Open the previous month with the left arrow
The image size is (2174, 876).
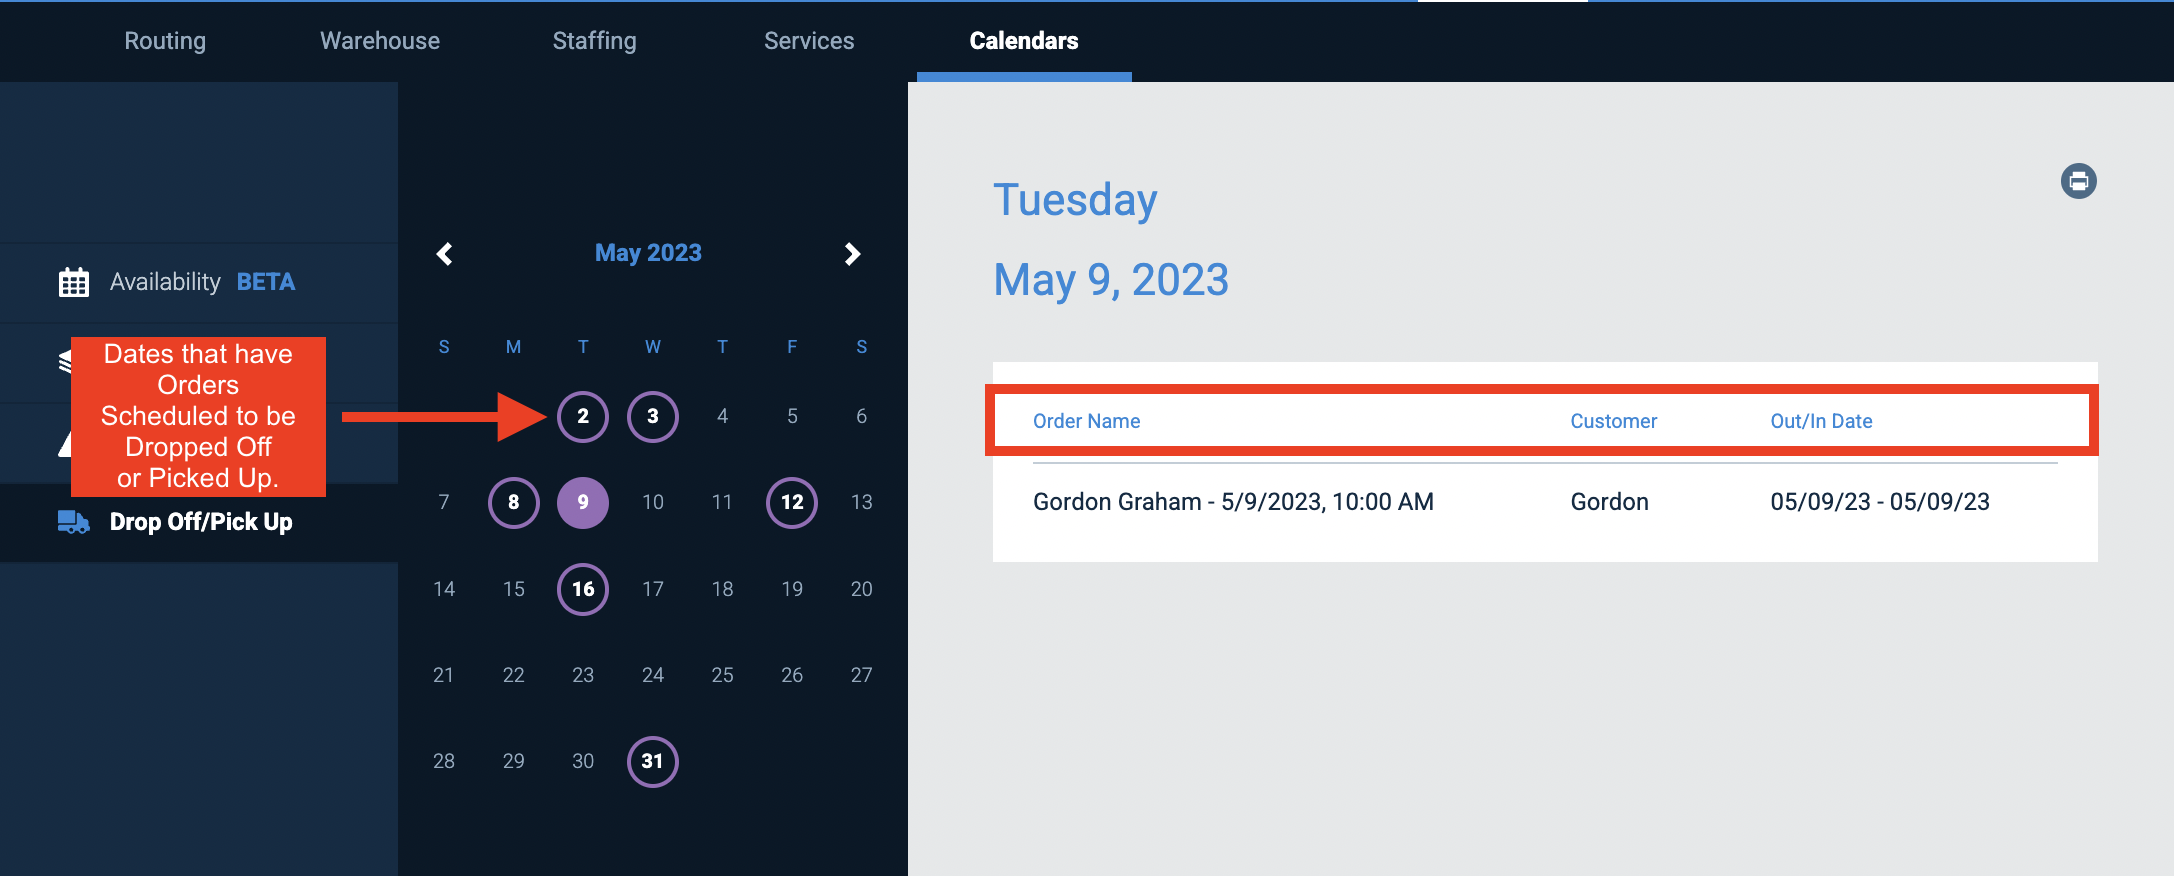(444, 253)
